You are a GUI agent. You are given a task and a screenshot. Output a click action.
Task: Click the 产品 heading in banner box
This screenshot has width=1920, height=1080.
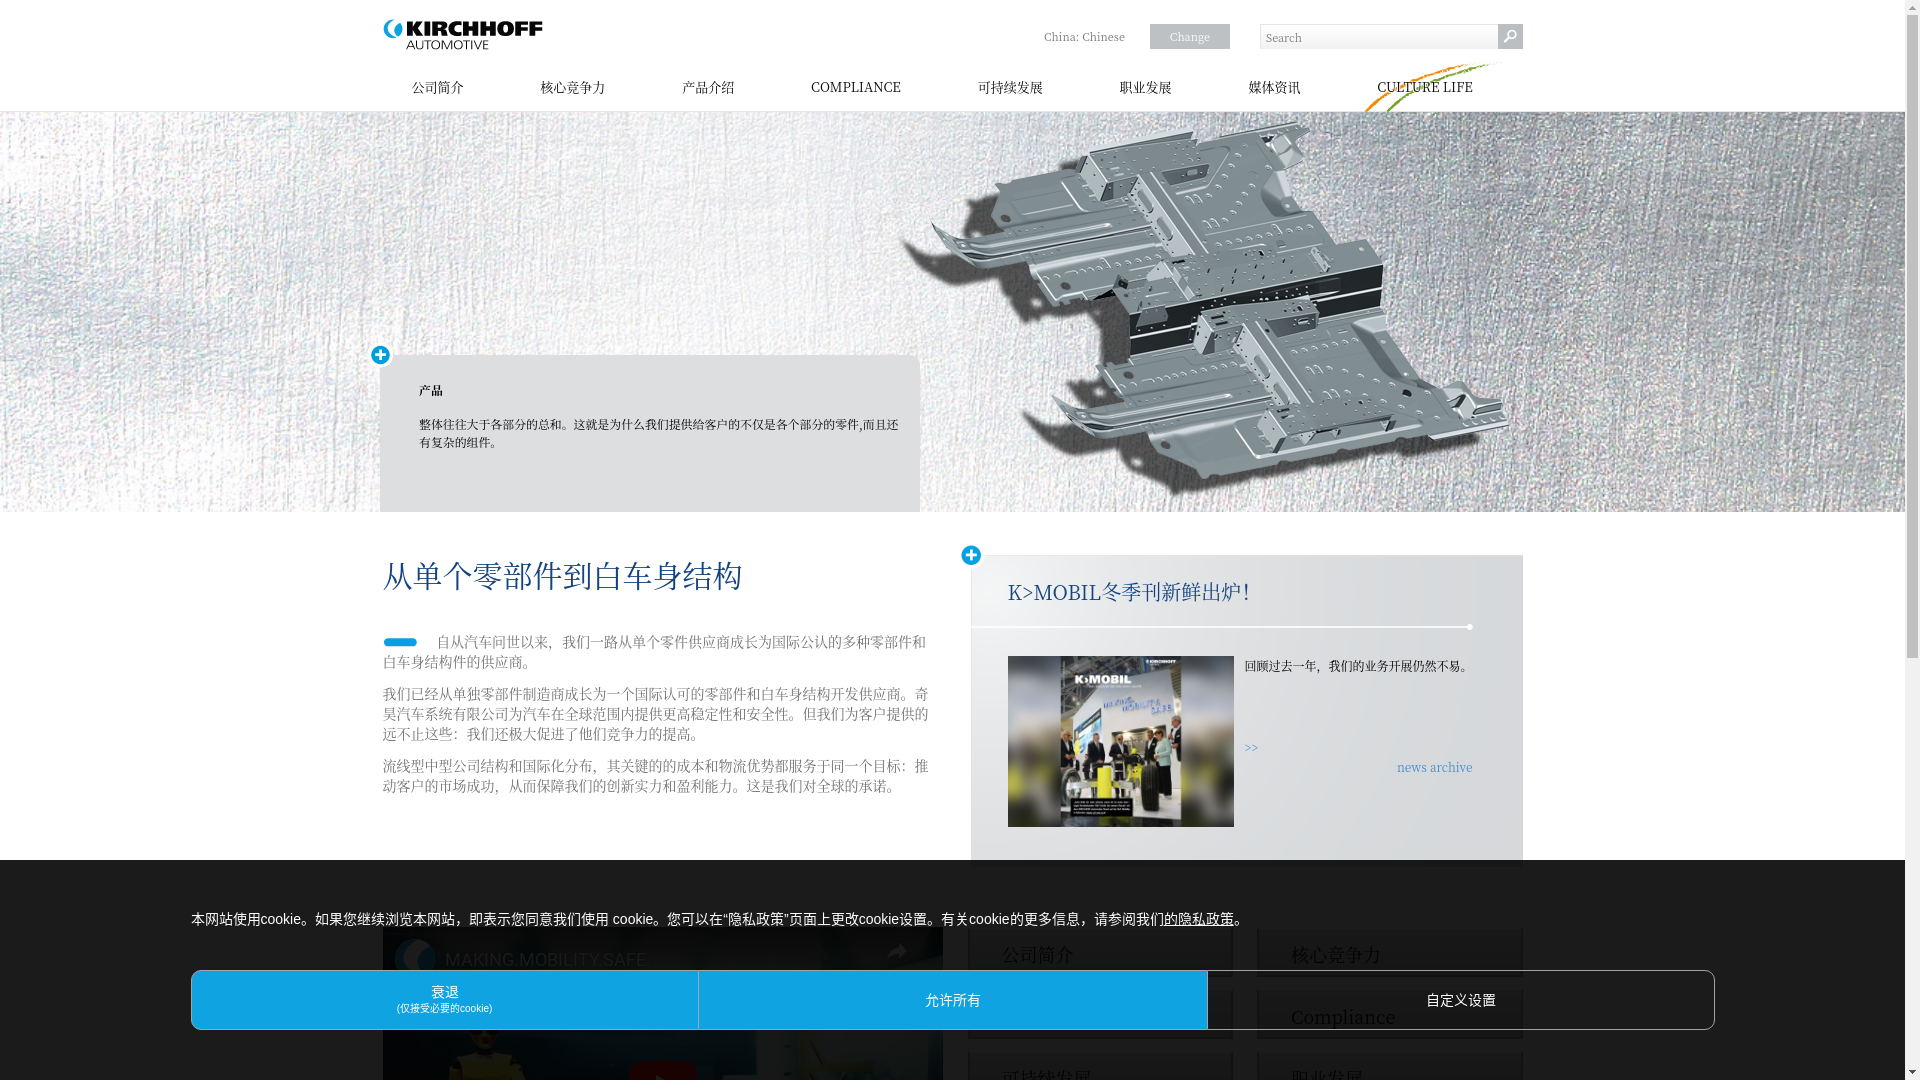coord(431,390)
